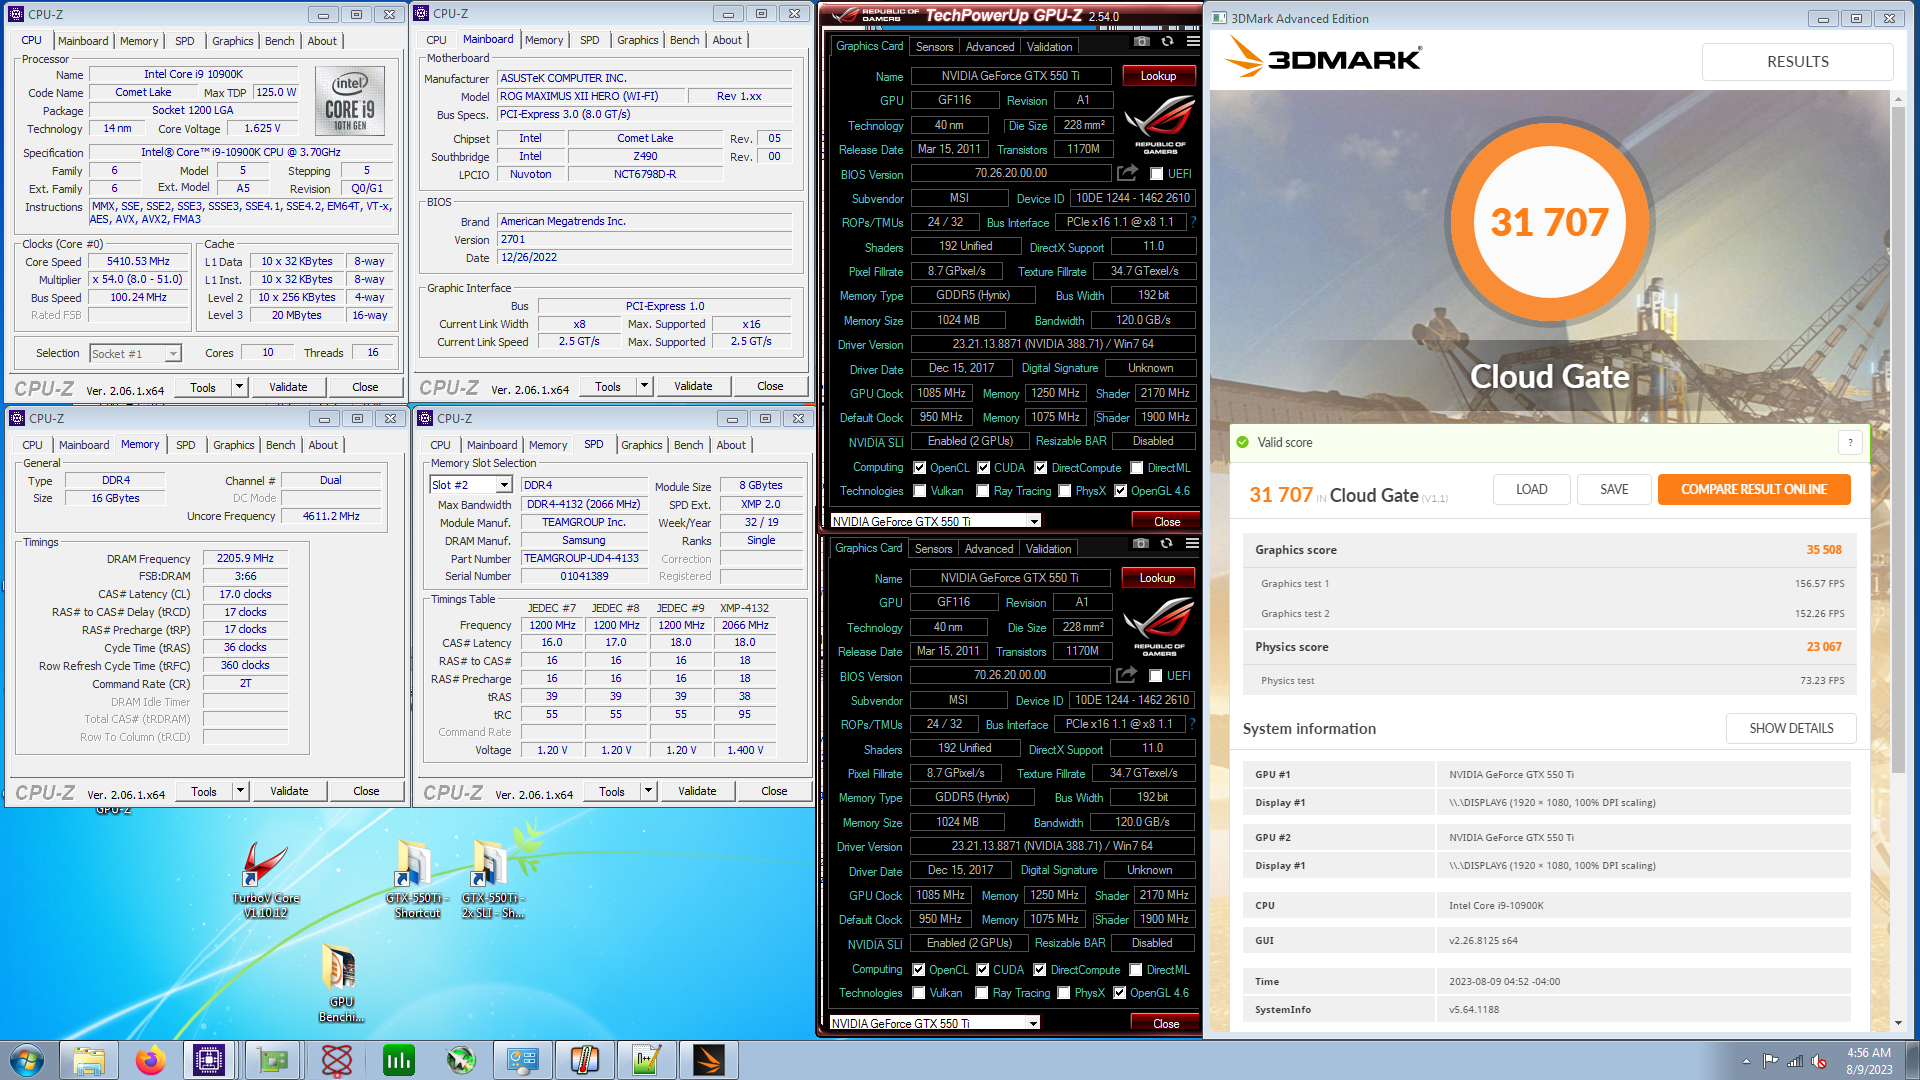
Task: Open Windows Explorer from the taskbar
Action: click(x=88, y=1060)
